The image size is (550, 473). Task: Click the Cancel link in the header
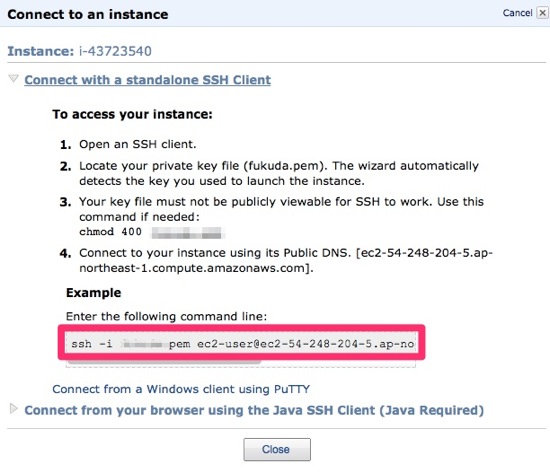click(x=517, y=13)
